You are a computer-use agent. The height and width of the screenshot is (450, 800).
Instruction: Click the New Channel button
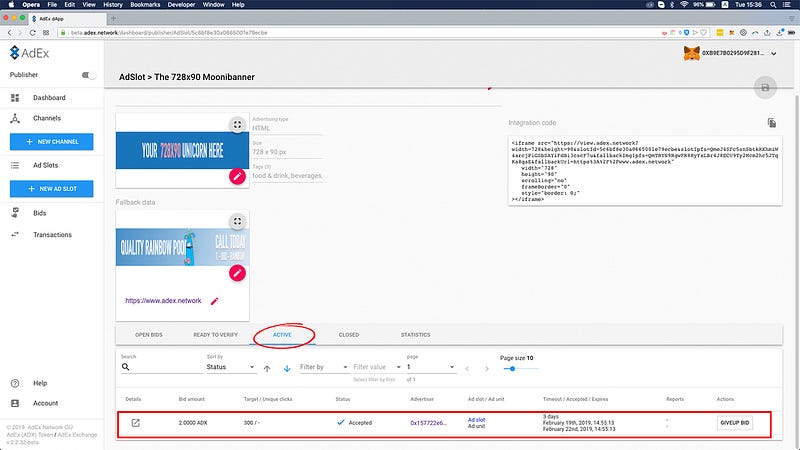coord(52,142)
